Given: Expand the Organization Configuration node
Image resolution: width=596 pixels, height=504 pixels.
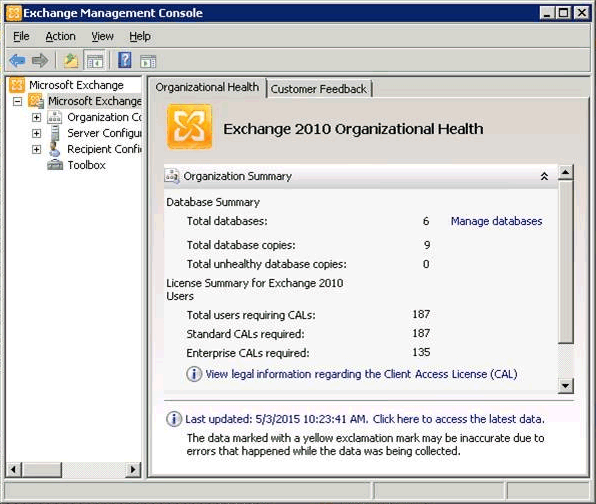Looking at the screenshot, I should click(36, 117).
